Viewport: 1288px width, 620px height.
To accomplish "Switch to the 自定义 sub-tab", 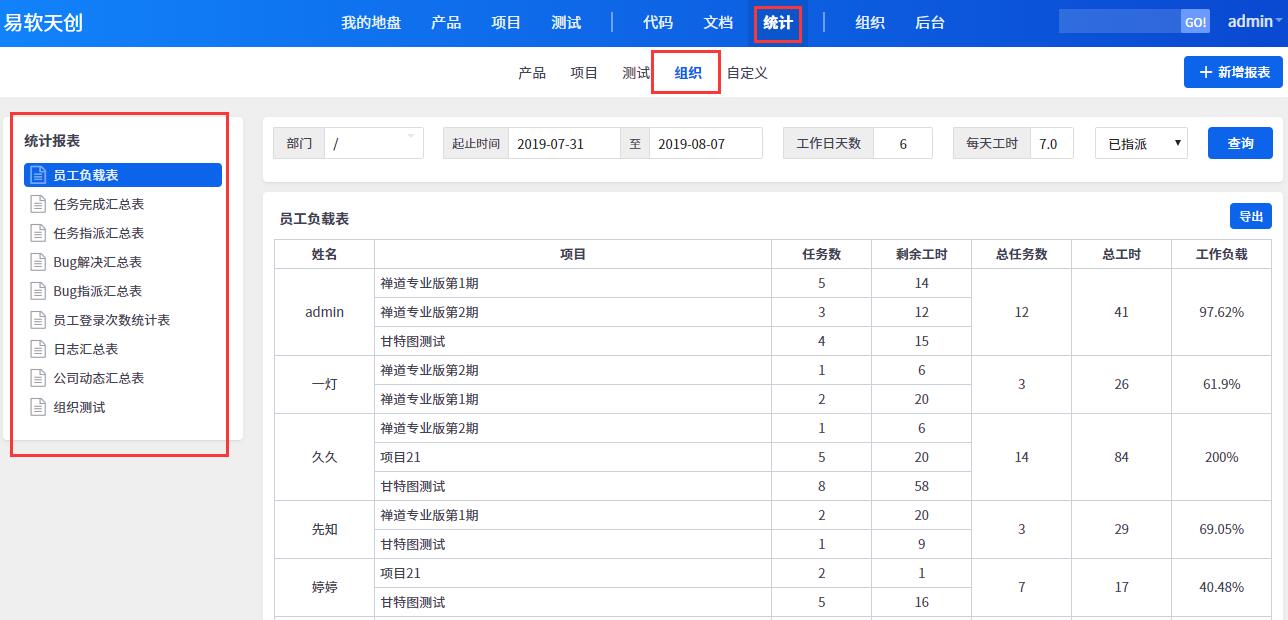I will (x=747, y=72).
